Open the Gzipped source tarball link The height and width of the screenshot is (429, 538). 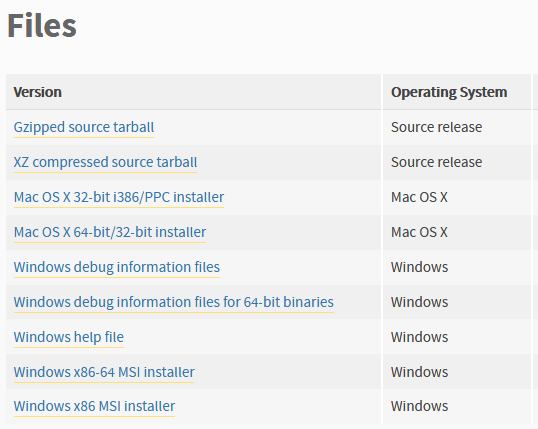(x=84, y=127)
